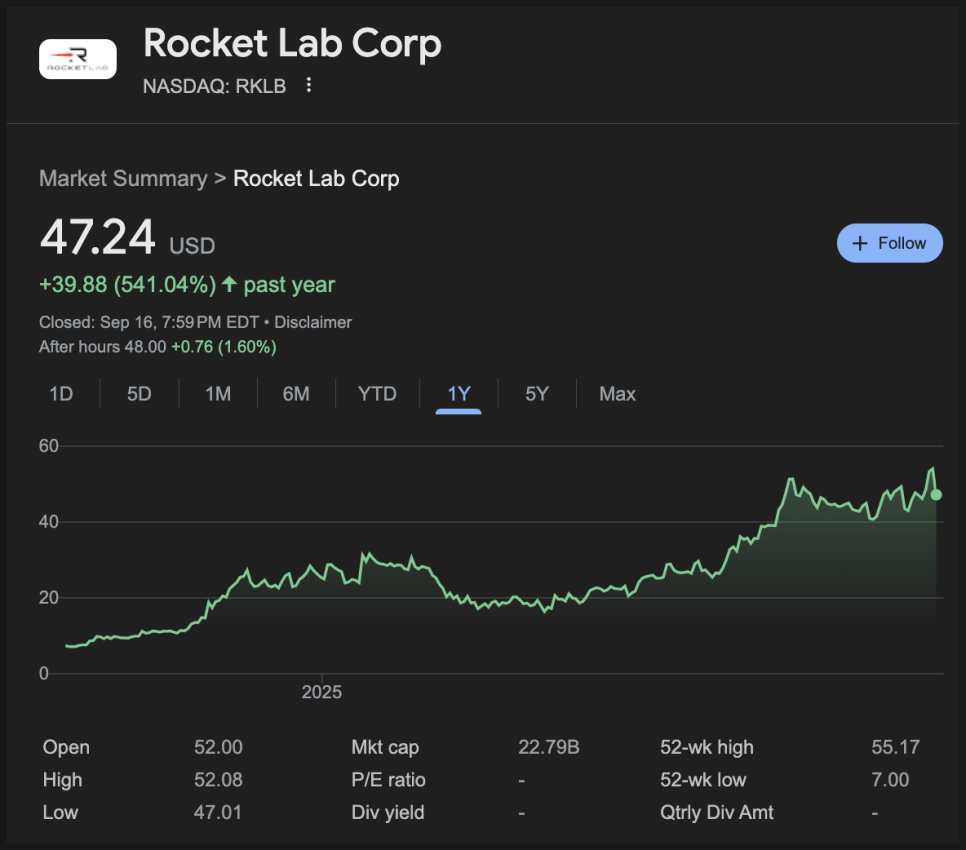Click the green up arrow icon
The height and width of the screenshot is (850, 966).
[x=229, y=284]
